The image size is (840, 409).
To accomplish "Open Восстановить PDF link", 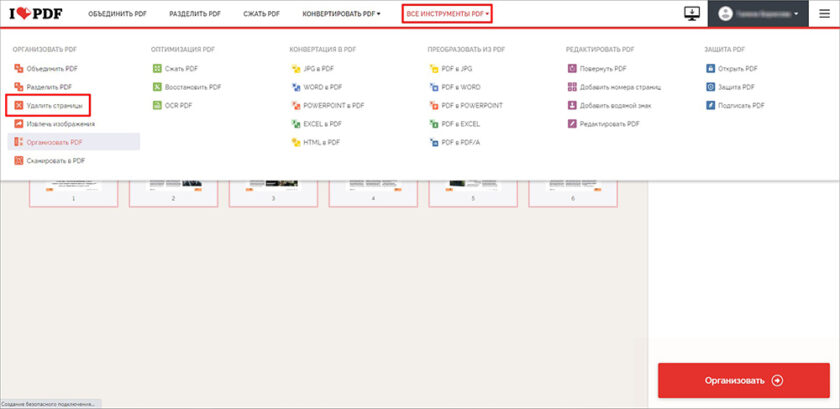I will tap(193, 87).
